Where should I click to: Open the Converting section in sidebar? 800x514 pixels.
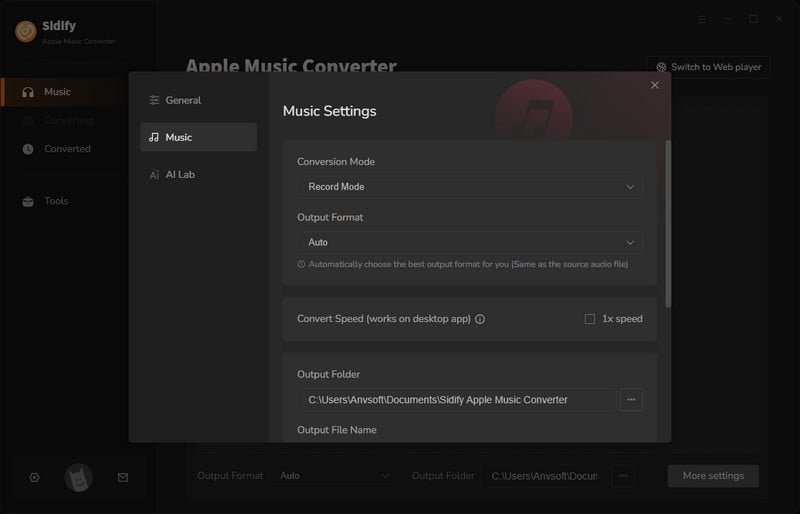(x=65, y=120)
